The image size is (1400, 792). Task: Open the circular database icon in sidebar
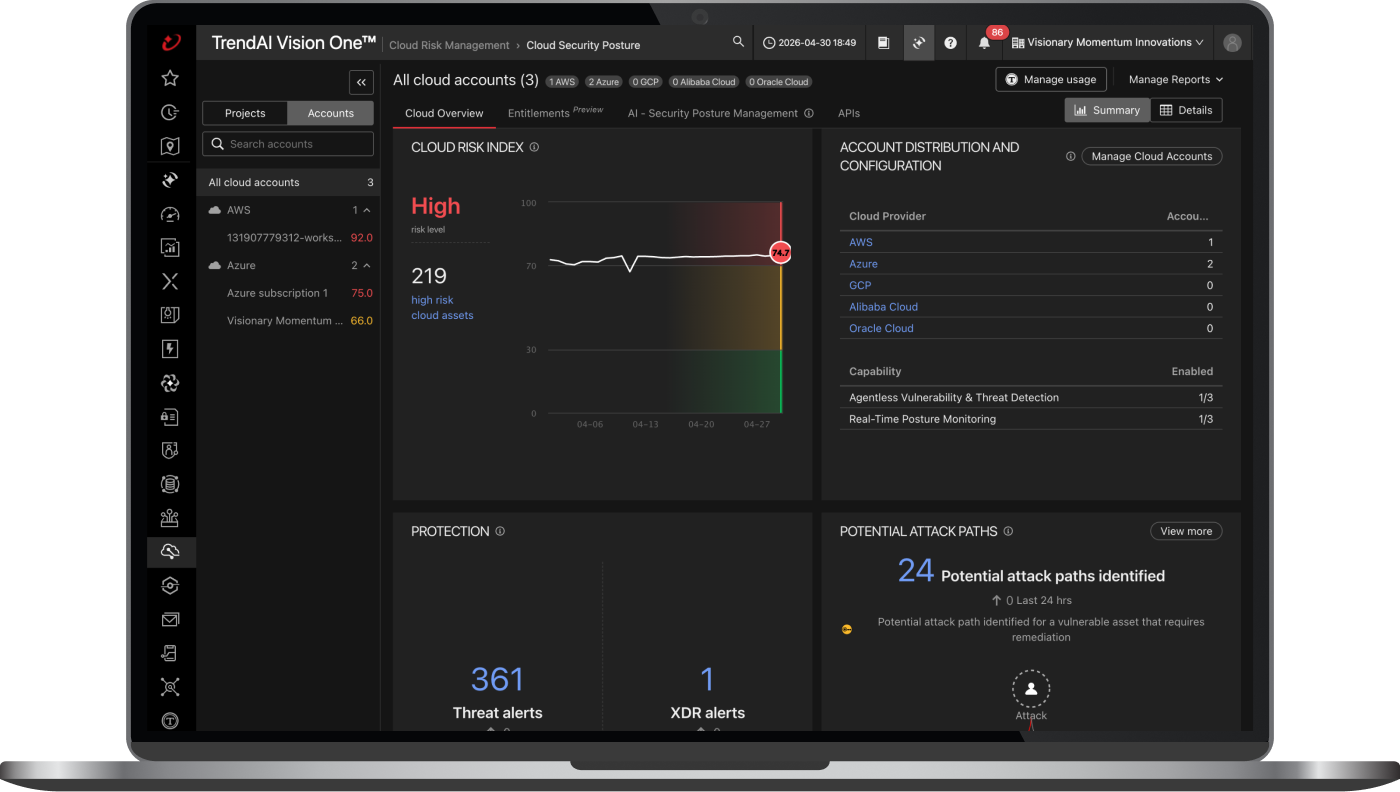coord(170,484)
